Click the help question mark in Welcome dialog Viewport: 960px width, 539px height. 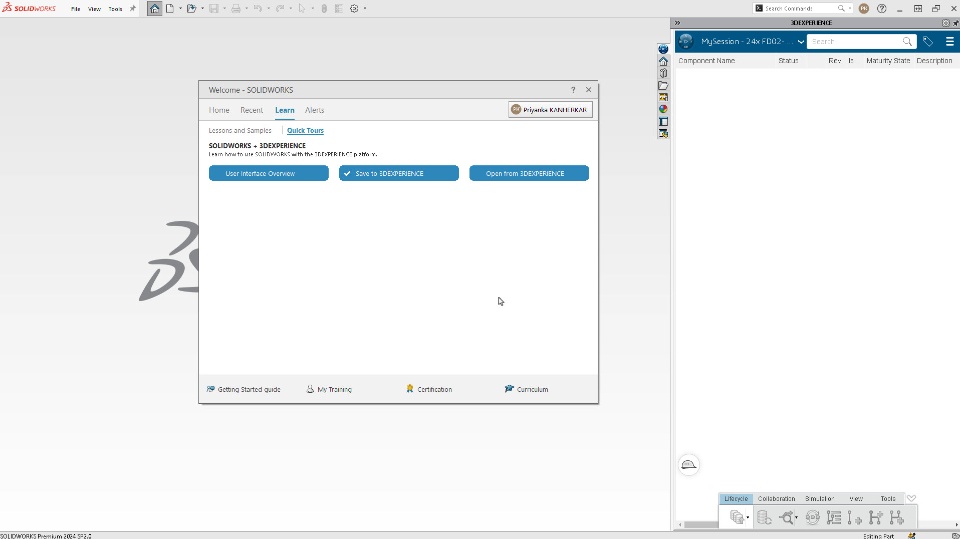point(573,90)
